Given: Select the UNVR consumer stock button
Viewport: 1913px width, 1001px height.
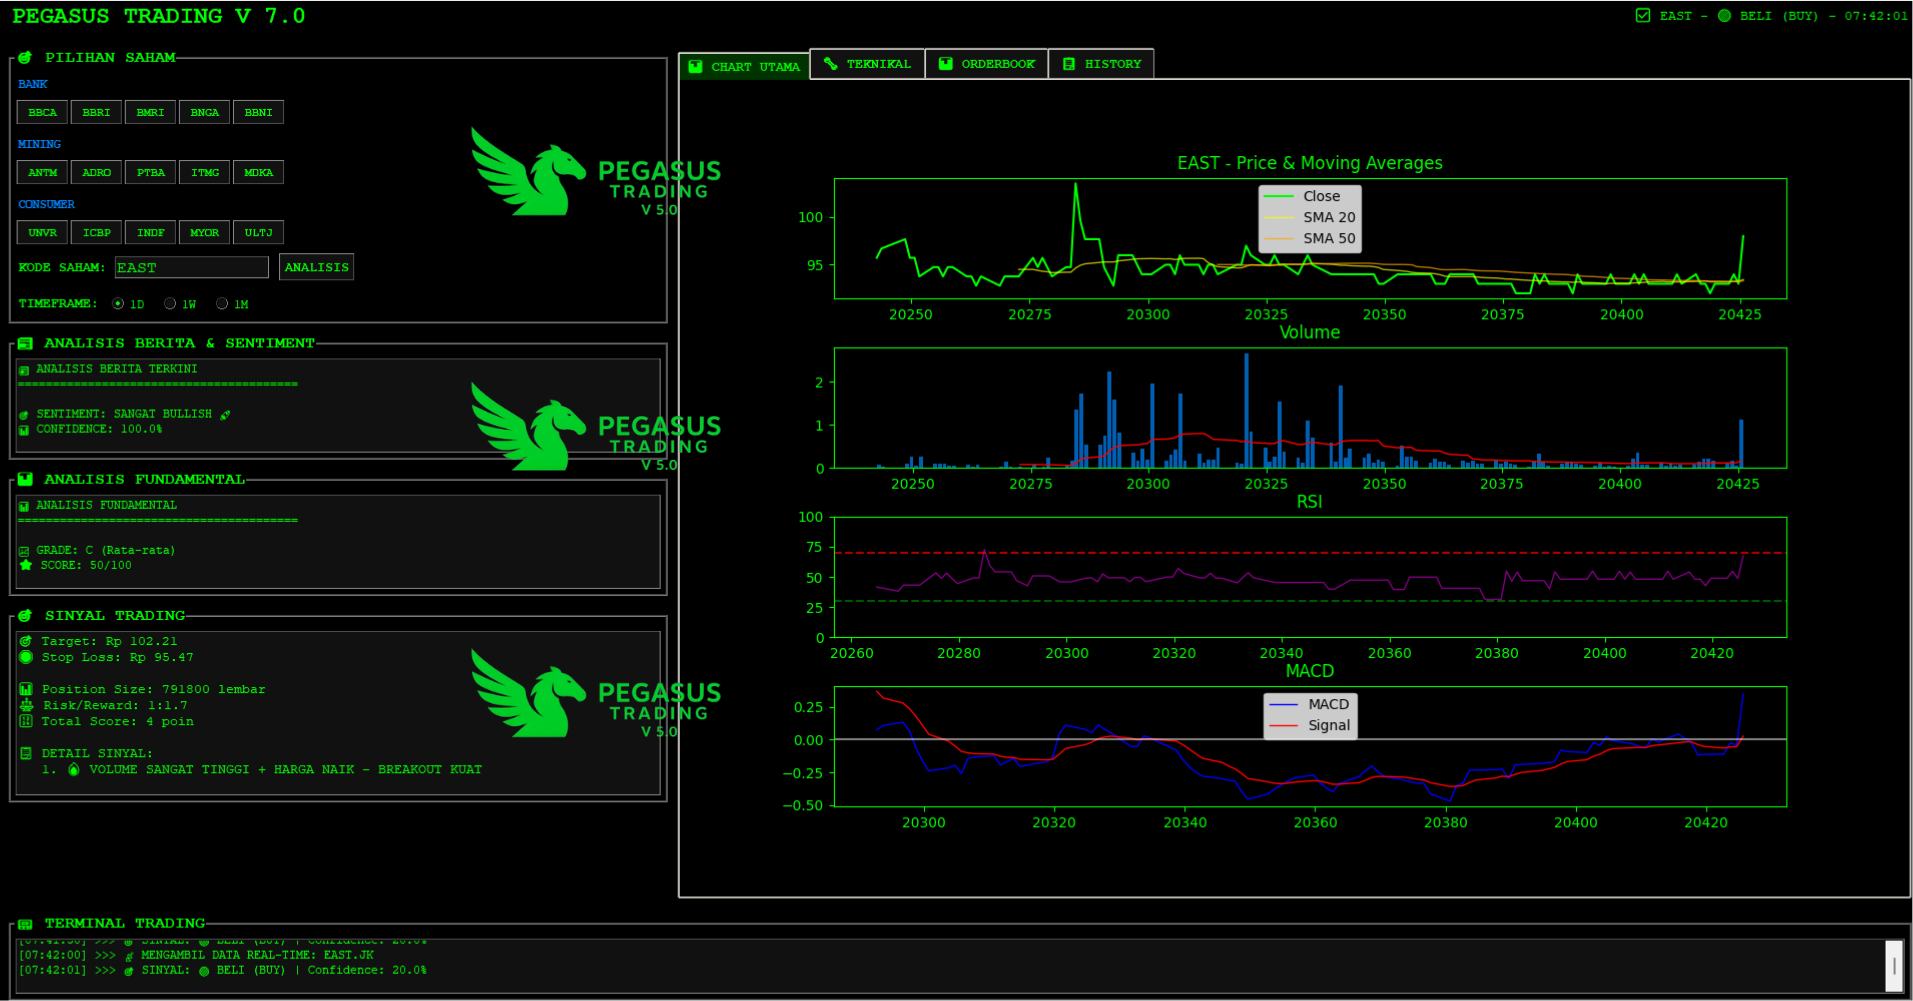Looking at the screenshot, I should (42, 233).
